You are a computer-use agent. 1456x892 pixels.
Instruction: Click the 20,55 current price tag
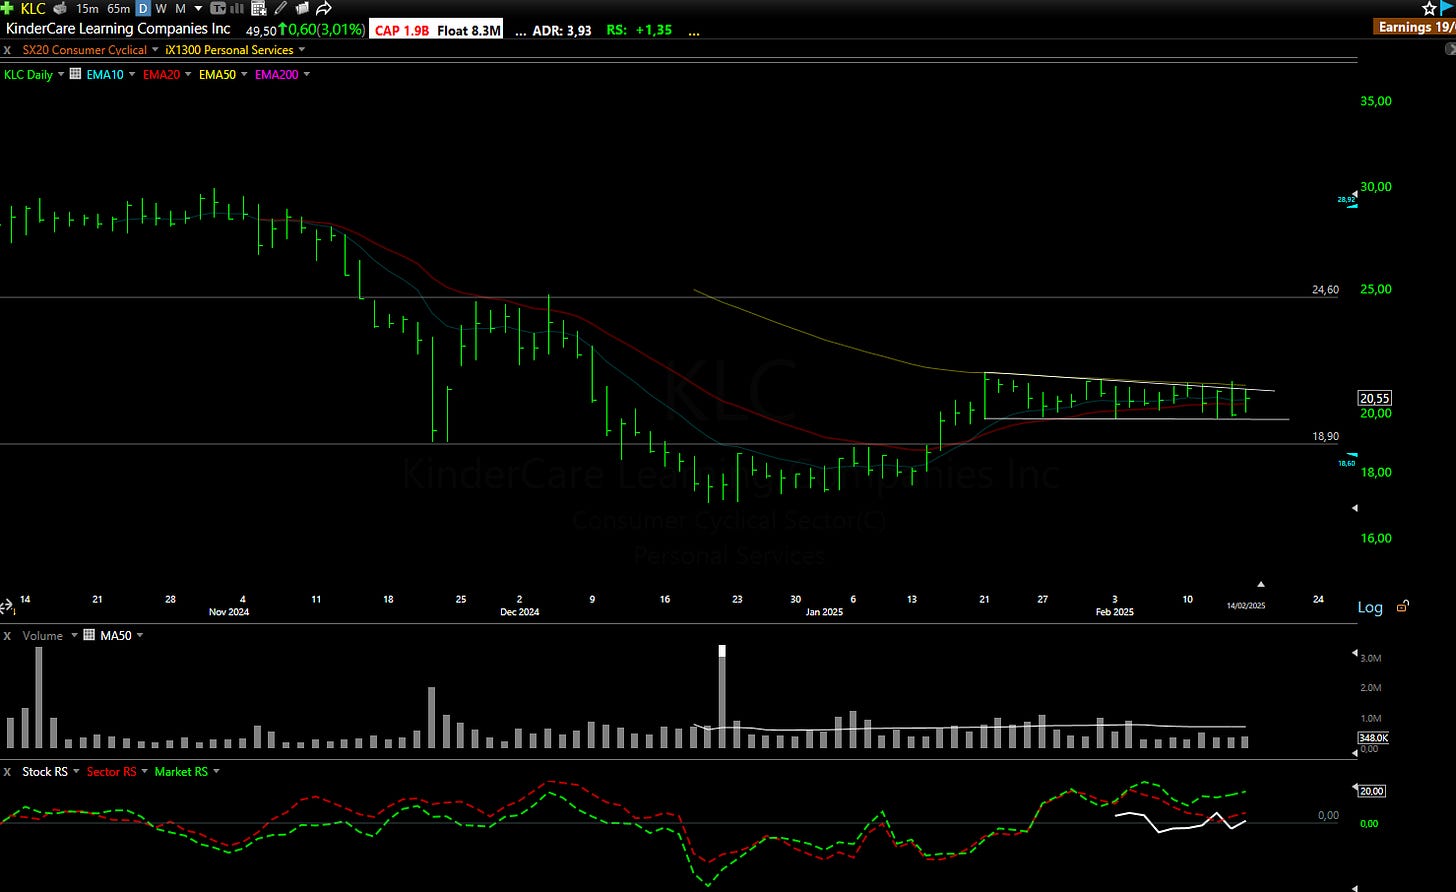pos(1376,398)
